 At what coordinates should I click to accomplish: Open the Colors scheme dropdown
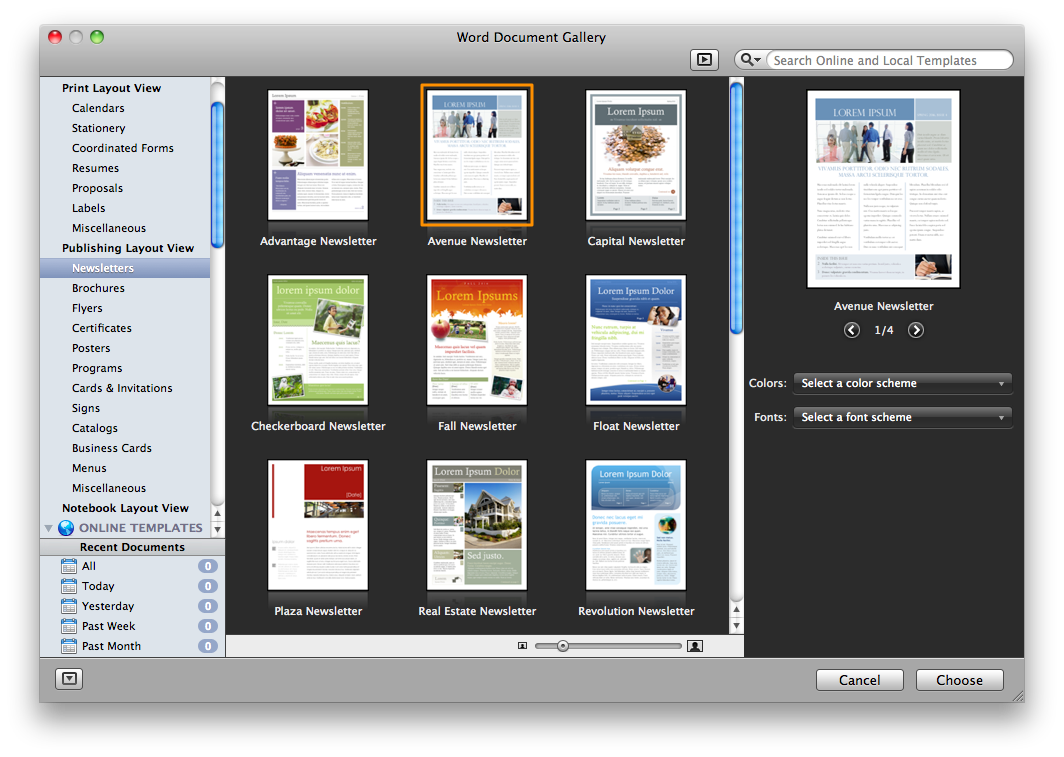[902, 383]
